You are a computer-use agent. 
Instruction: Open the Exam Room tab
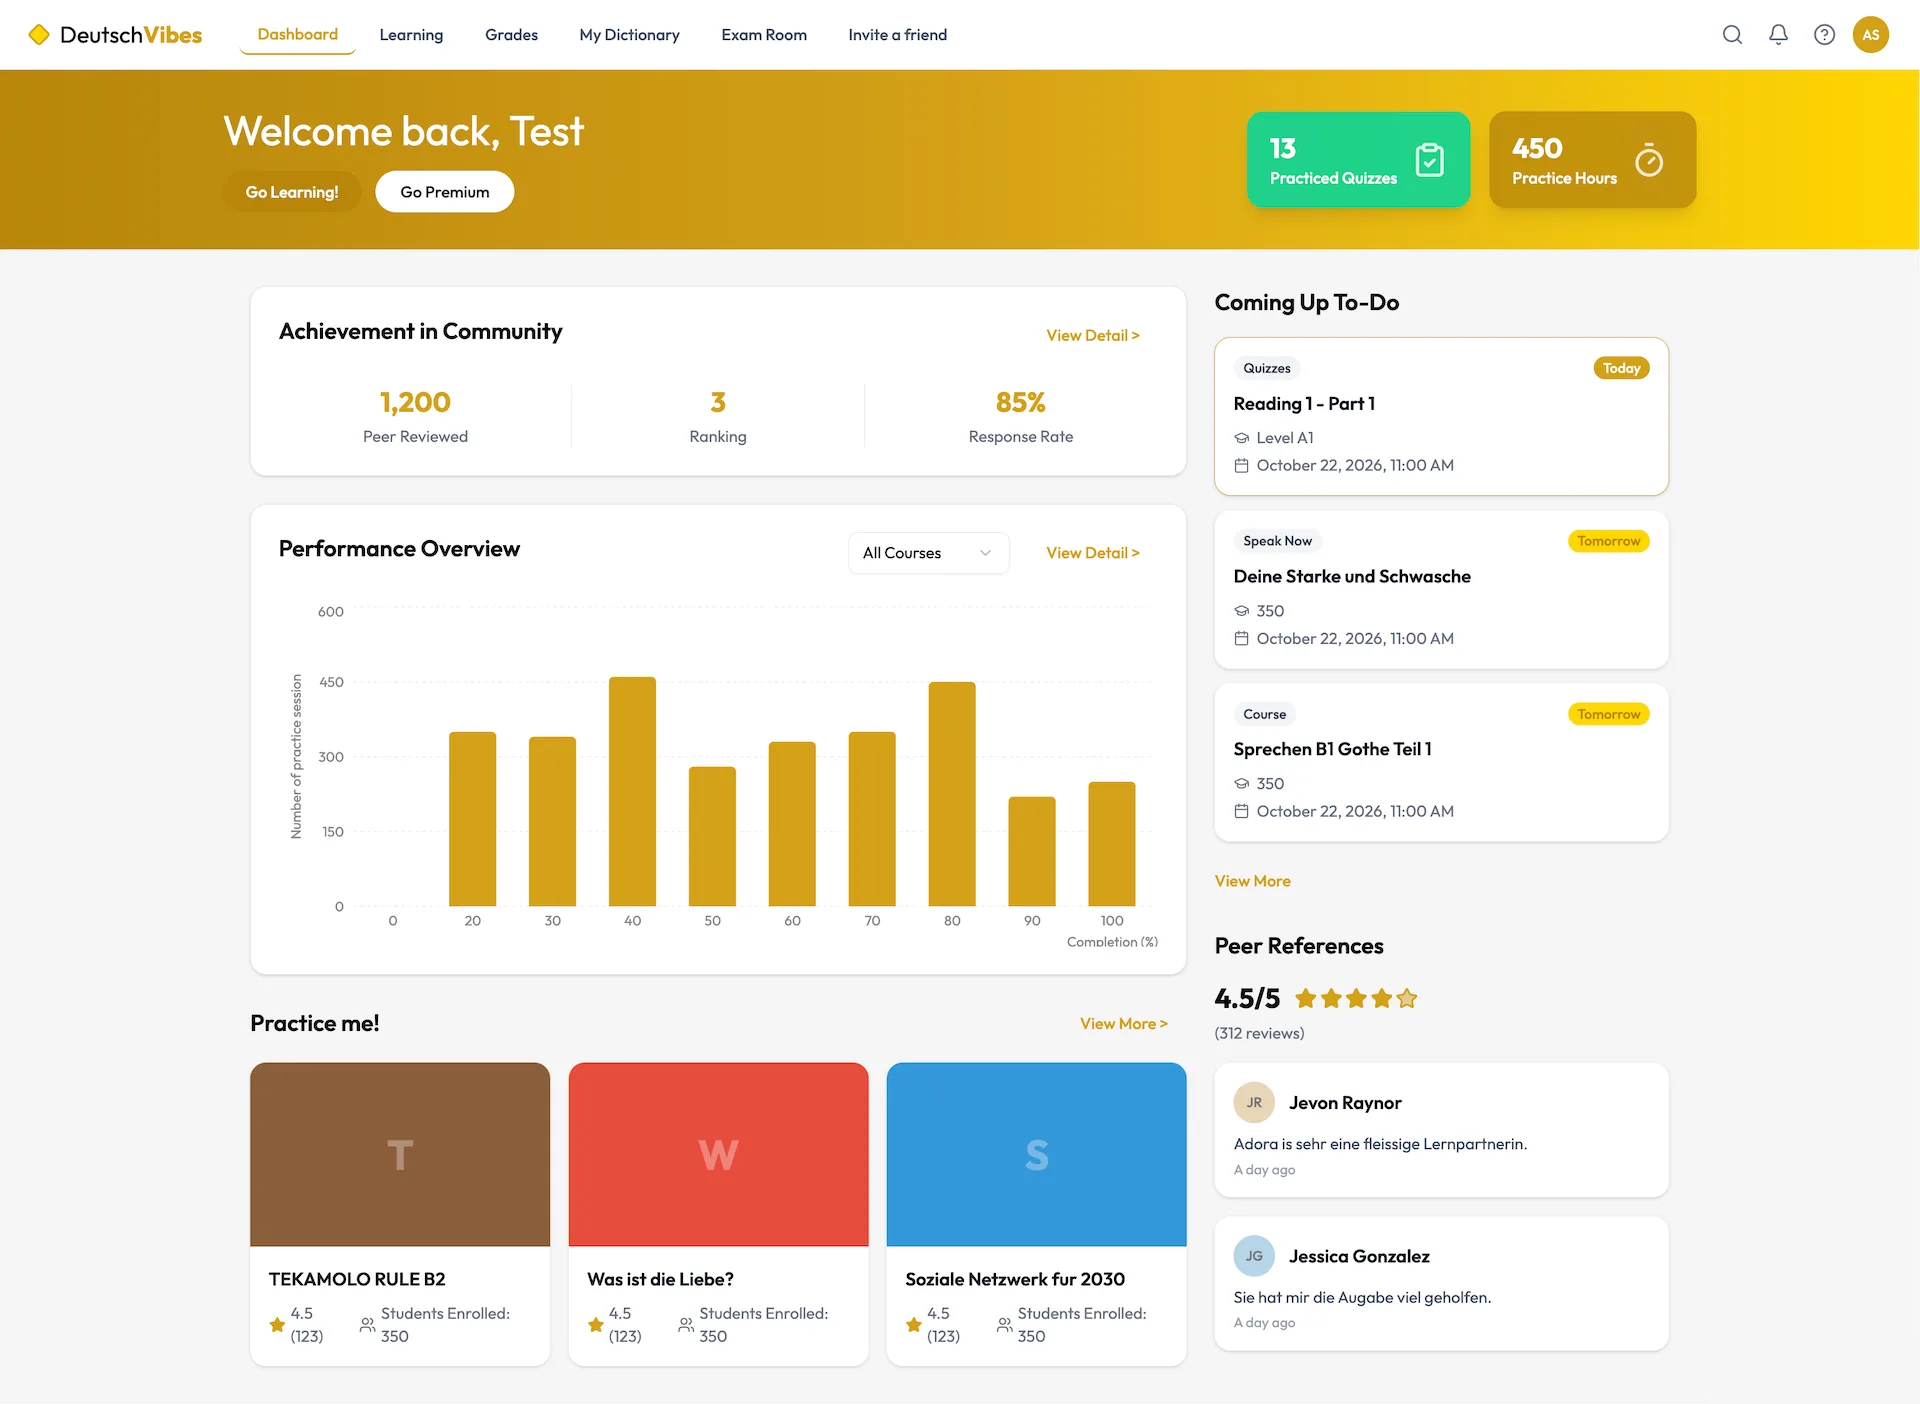pyautogui.click(x=764, y=35)
